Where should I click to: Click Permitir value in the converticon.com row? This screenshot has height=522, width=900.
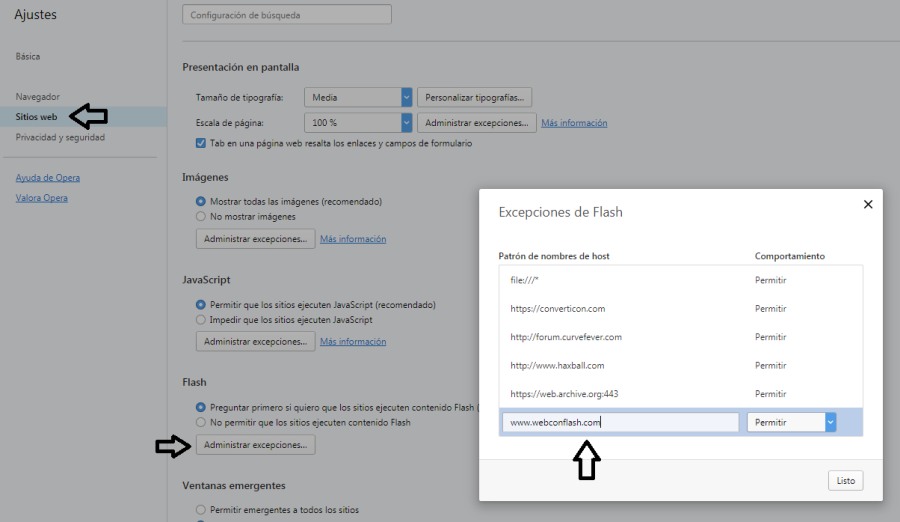(770, 308)
